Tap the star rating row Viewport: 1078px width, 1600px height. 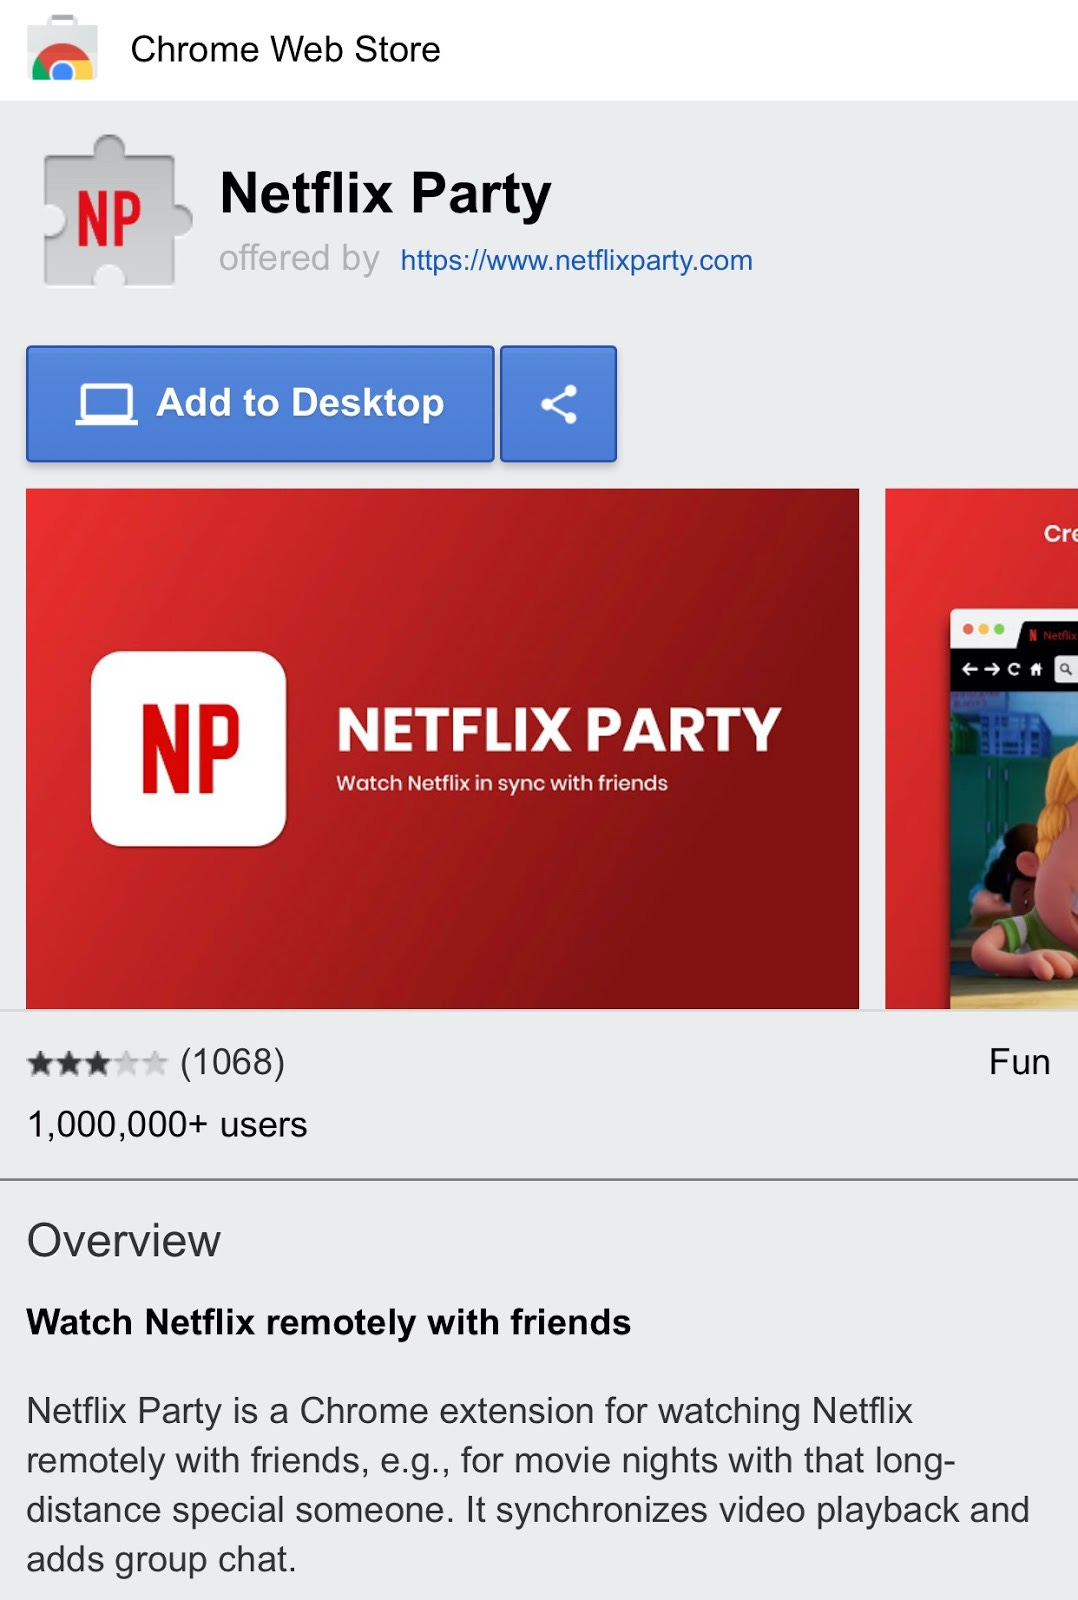pyautogui.click(x=96, y=1063)
